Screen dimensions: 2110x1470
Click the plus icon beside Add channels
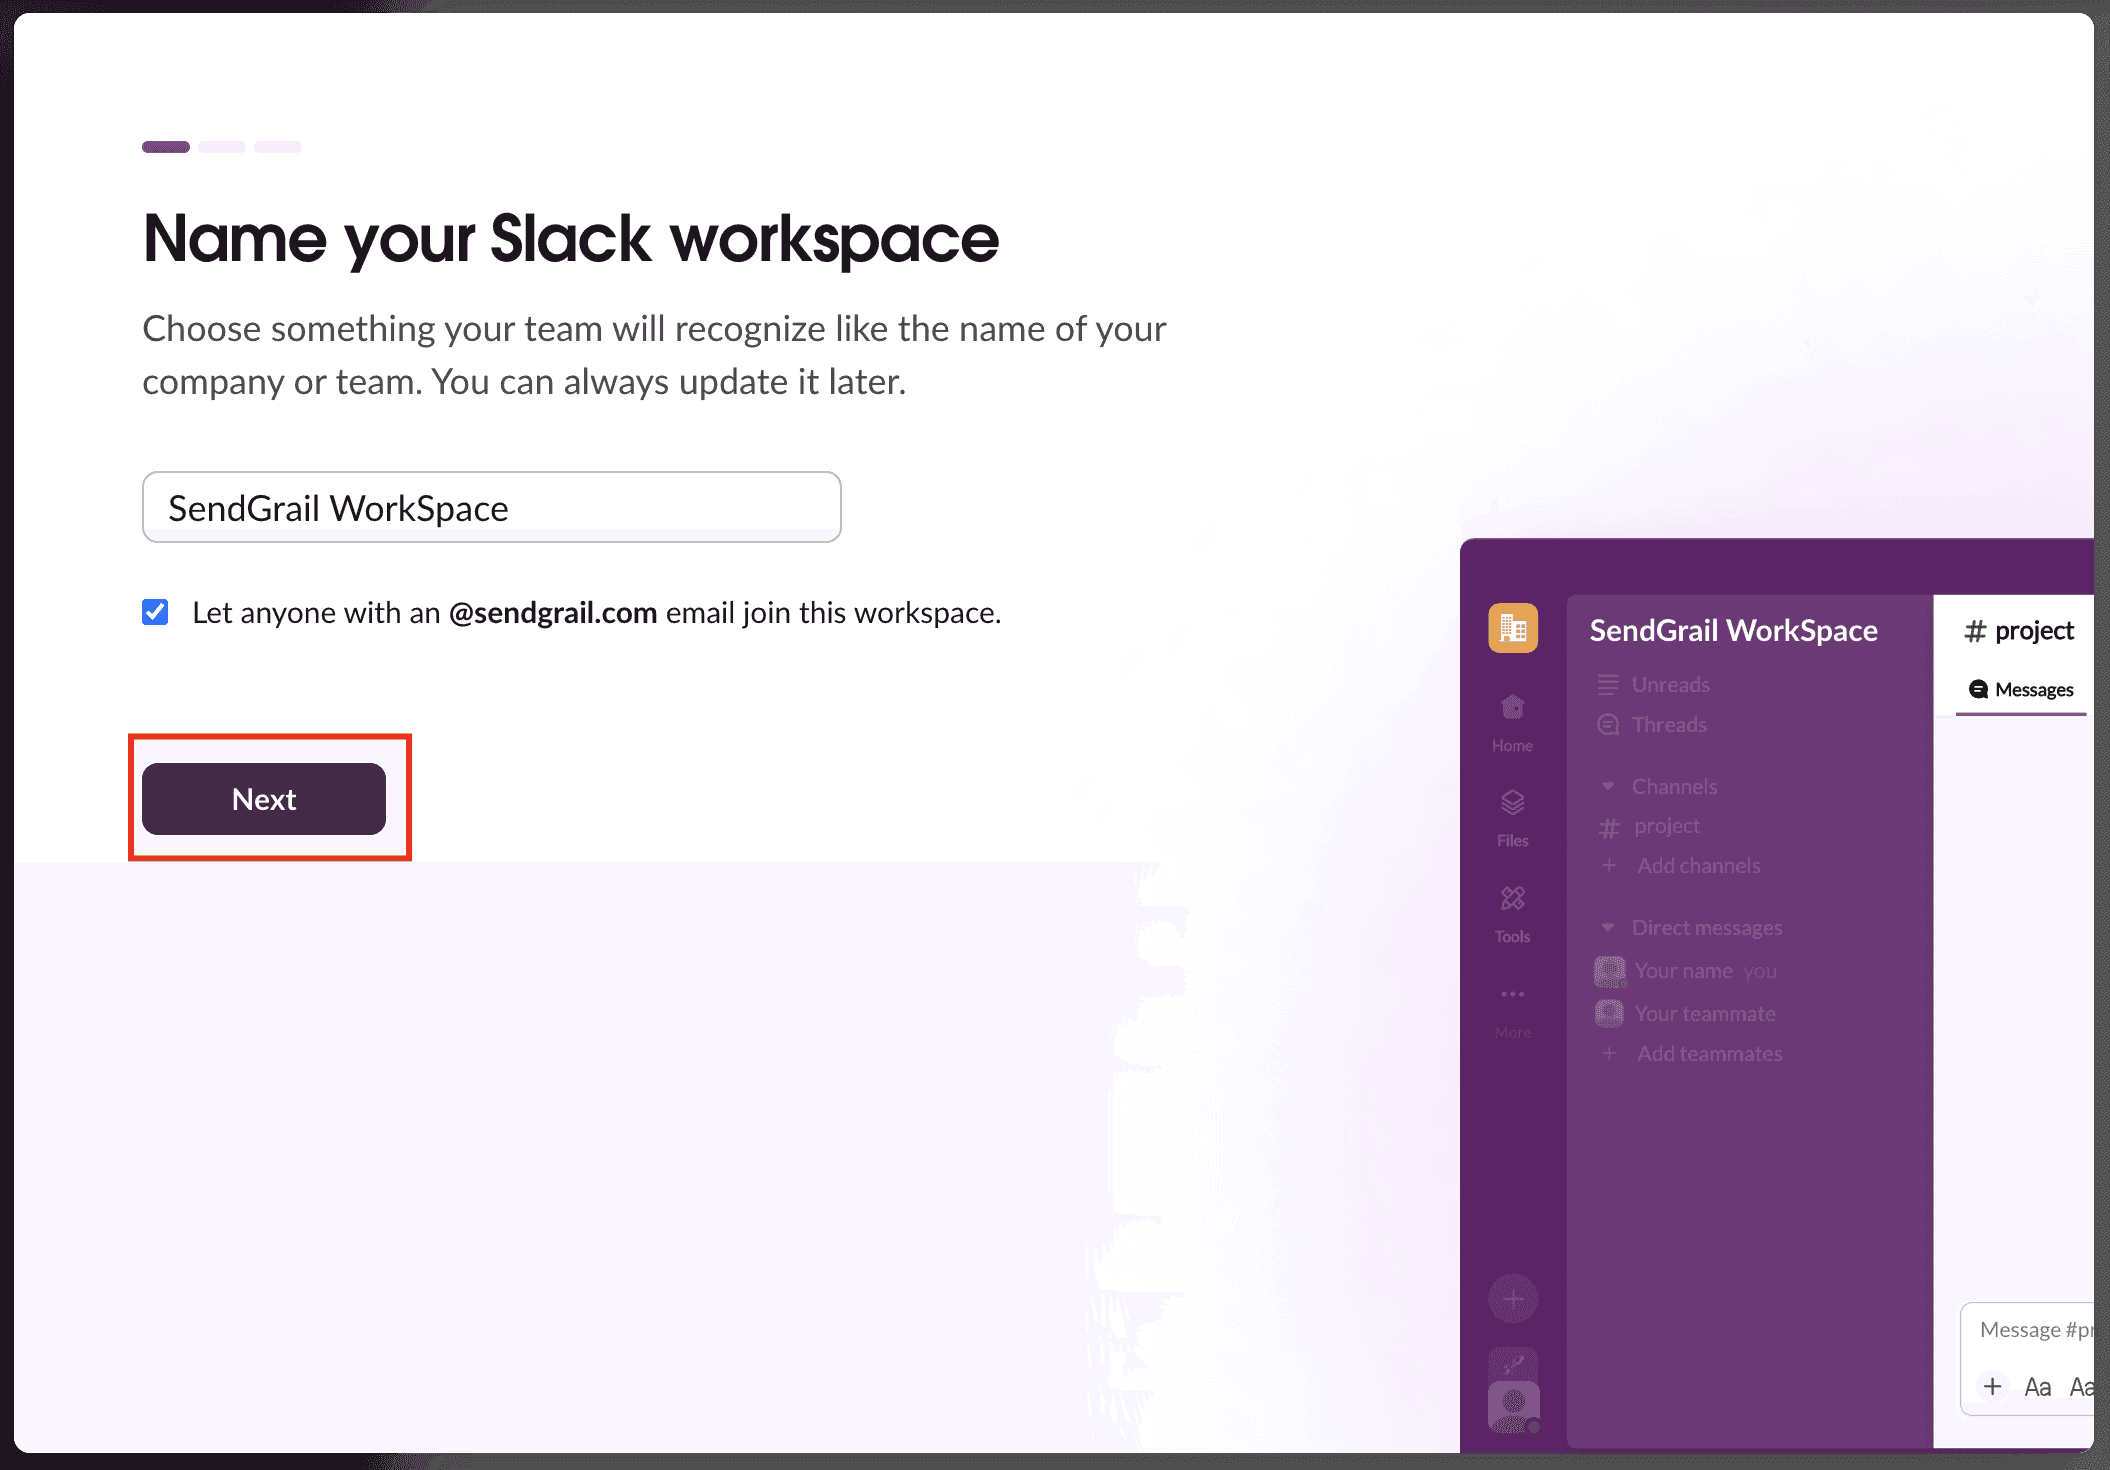click(x=1609, y=866)
